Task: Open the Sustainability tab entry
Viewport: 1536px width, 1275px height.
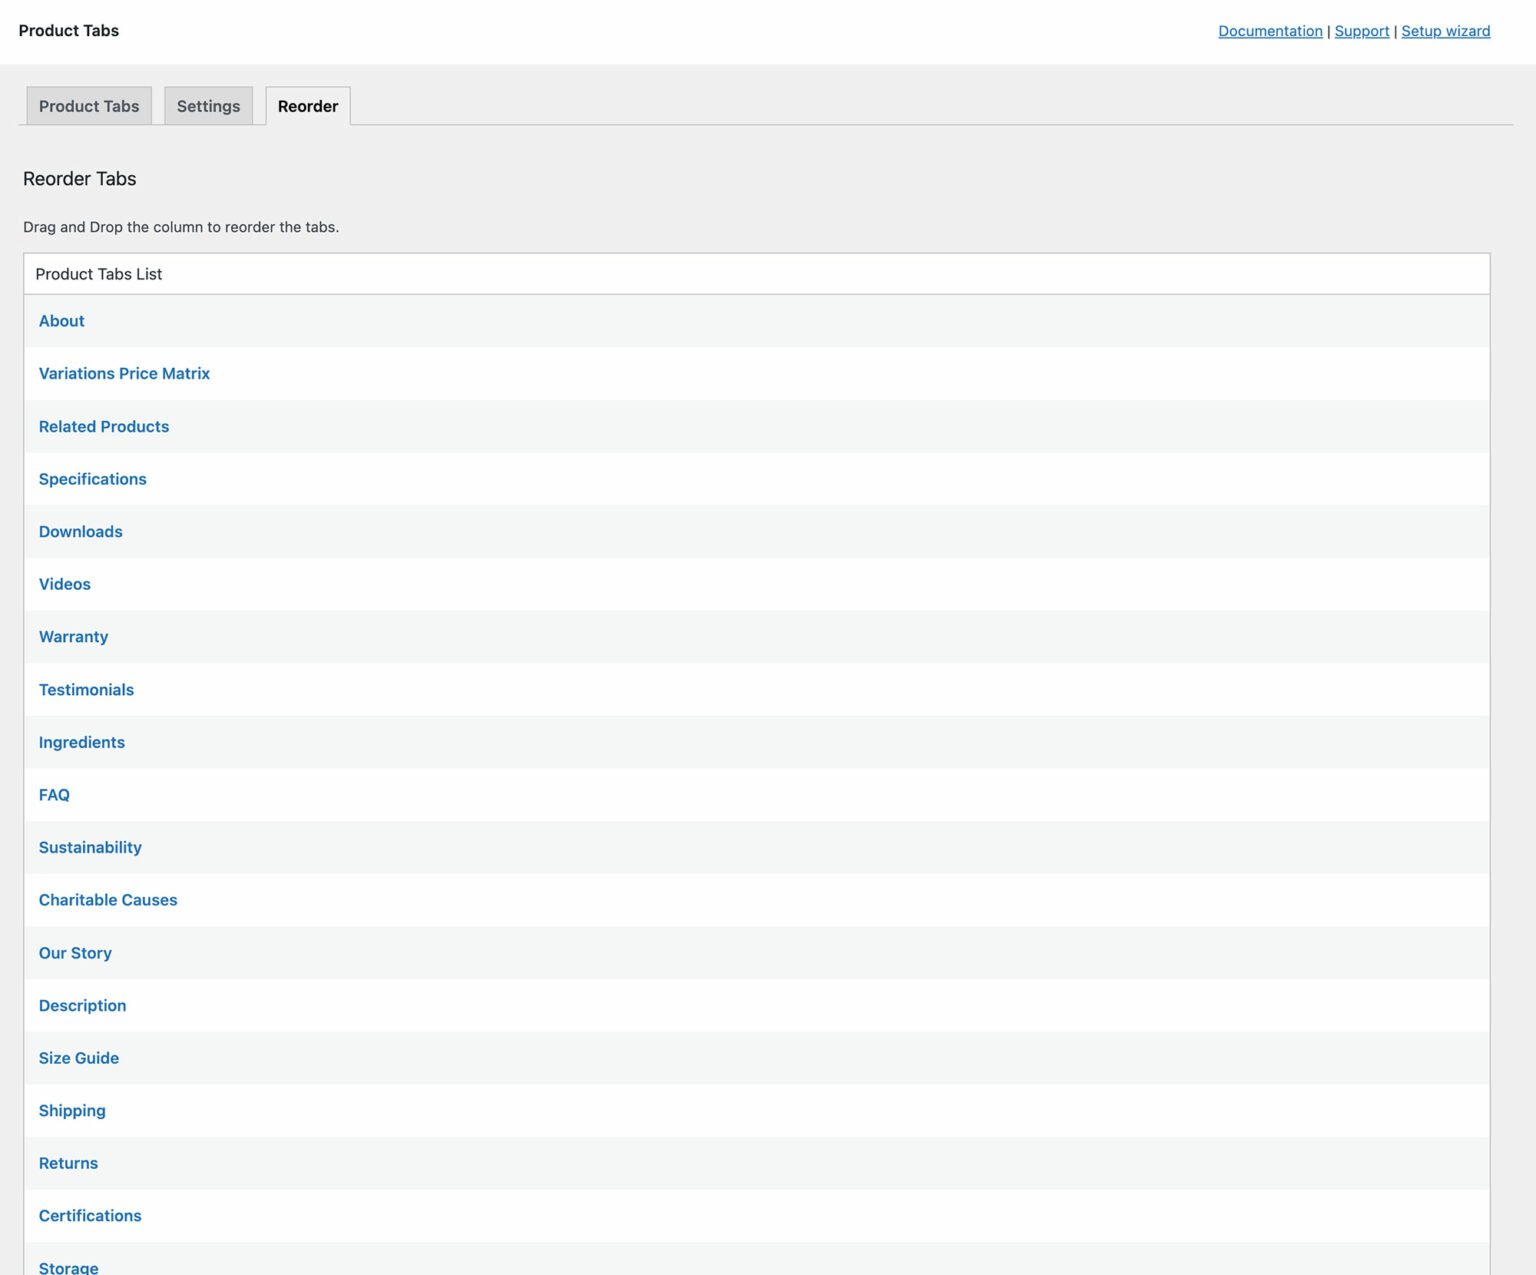Action: [x=90, y=847]
